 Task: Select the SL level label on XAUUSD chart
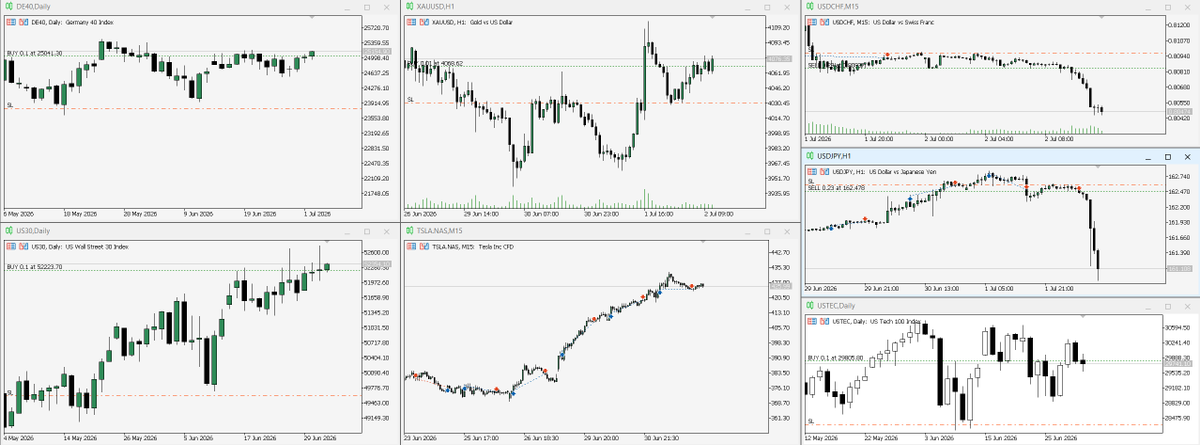click(410, 99)
